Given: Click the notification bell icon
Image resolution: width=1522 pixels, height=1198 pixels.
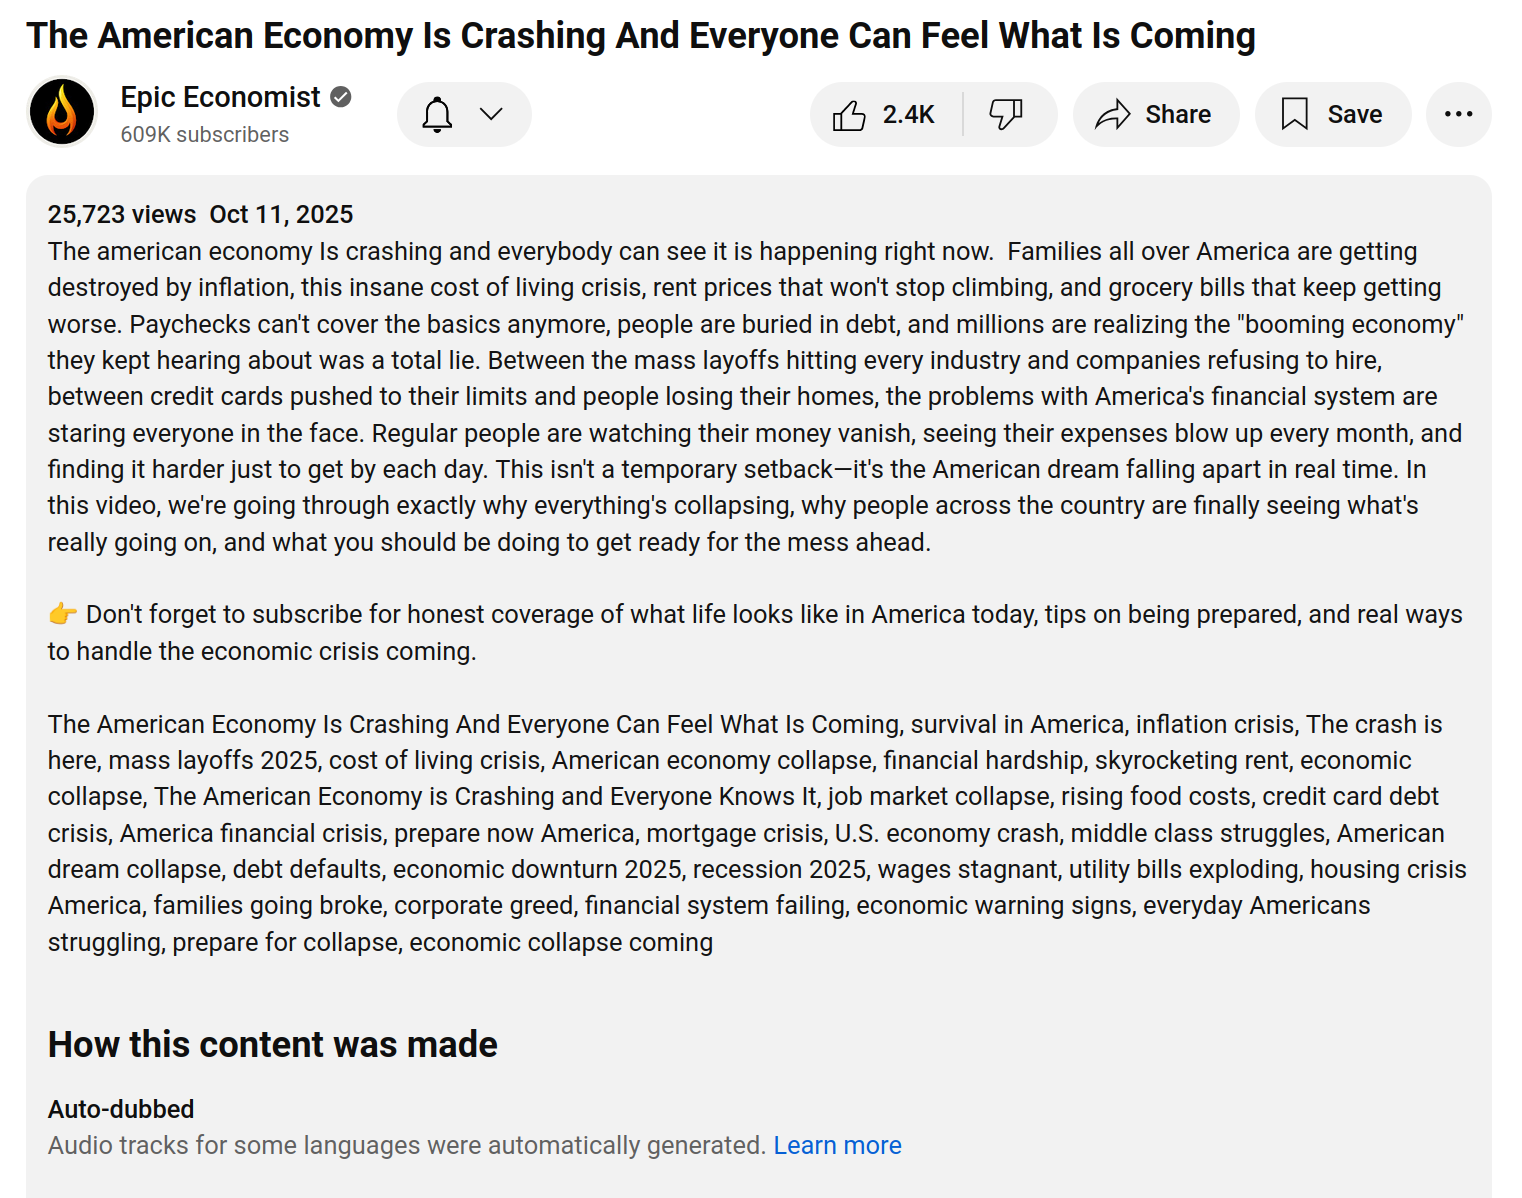Looking at the screenshot, I should pos(437,115).
